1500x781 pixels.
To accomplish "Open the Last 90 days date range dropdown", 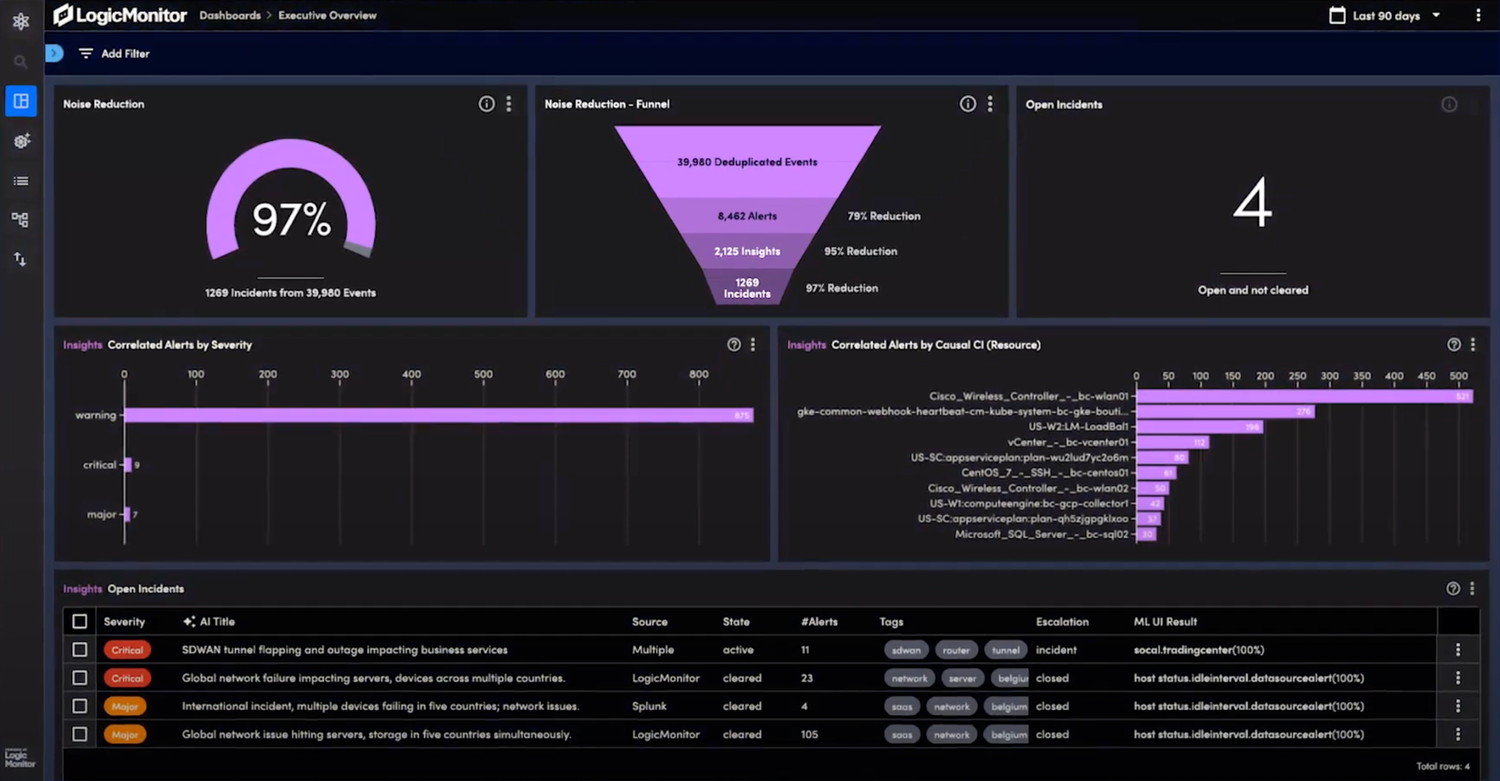I will [x=1383, y=15].
